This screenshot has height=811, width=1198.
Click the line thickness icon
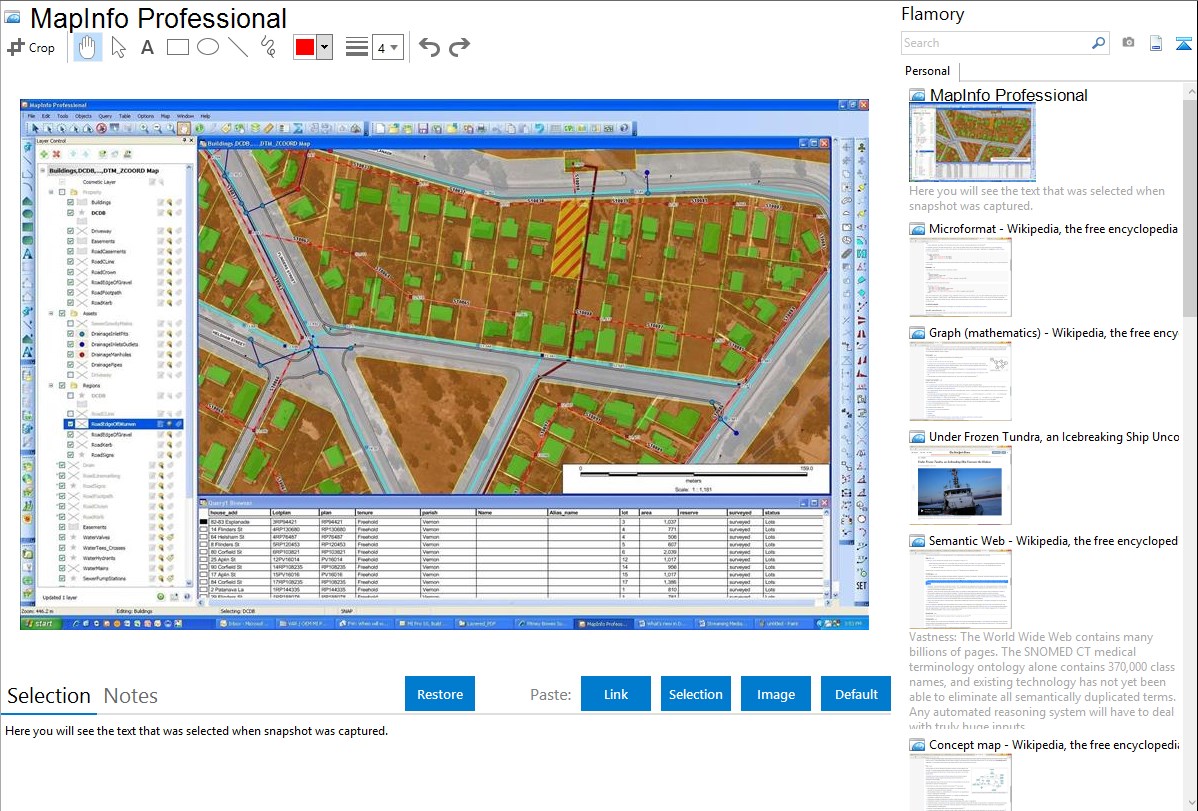pos(357,47)
